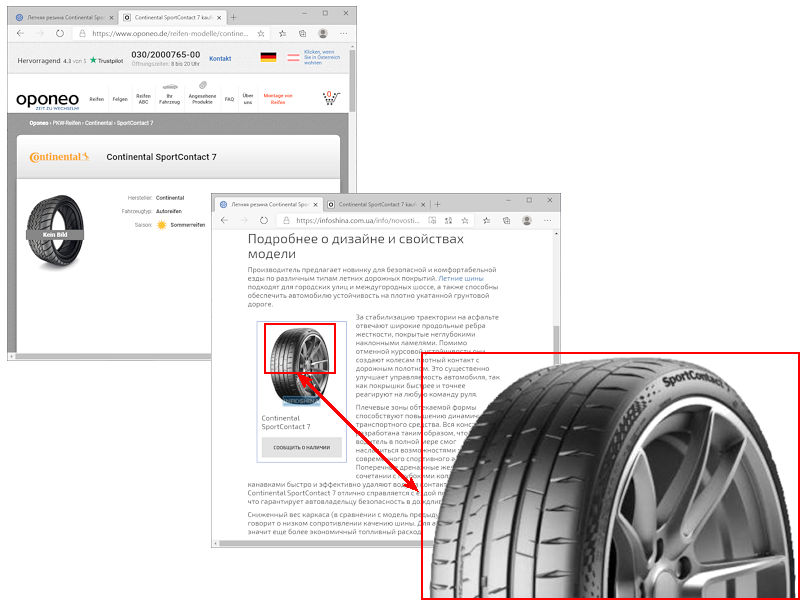Click the small tire thumbnail on infoshina
Viewport: 800px width, 600px height.
tap(300, 367)
